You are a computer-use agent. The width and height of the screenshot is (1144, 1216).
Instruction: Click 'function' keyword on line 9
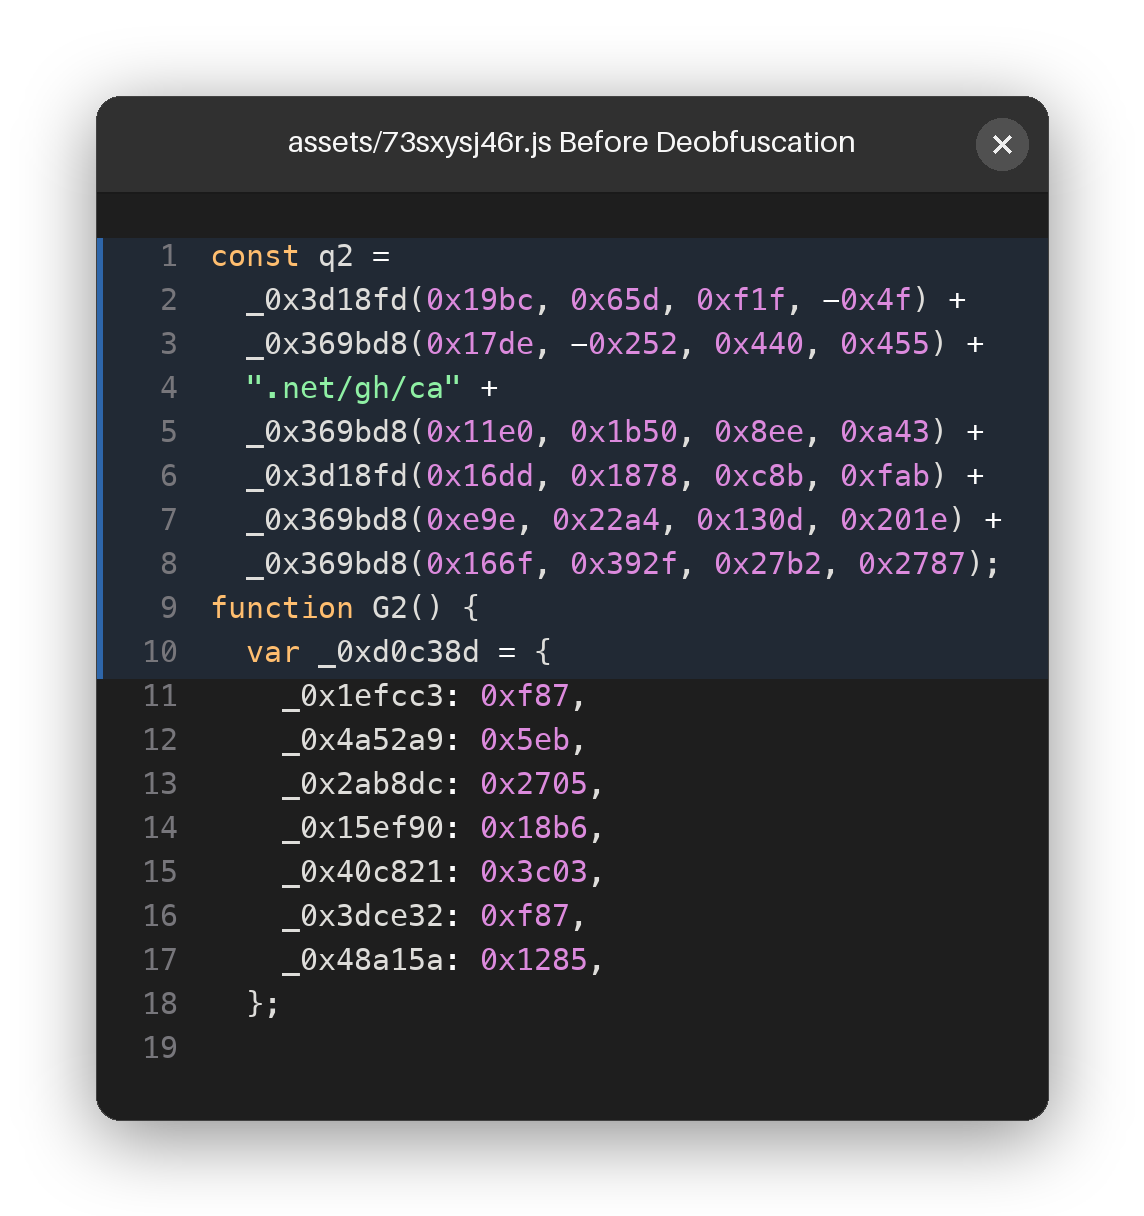pos(282,608)
